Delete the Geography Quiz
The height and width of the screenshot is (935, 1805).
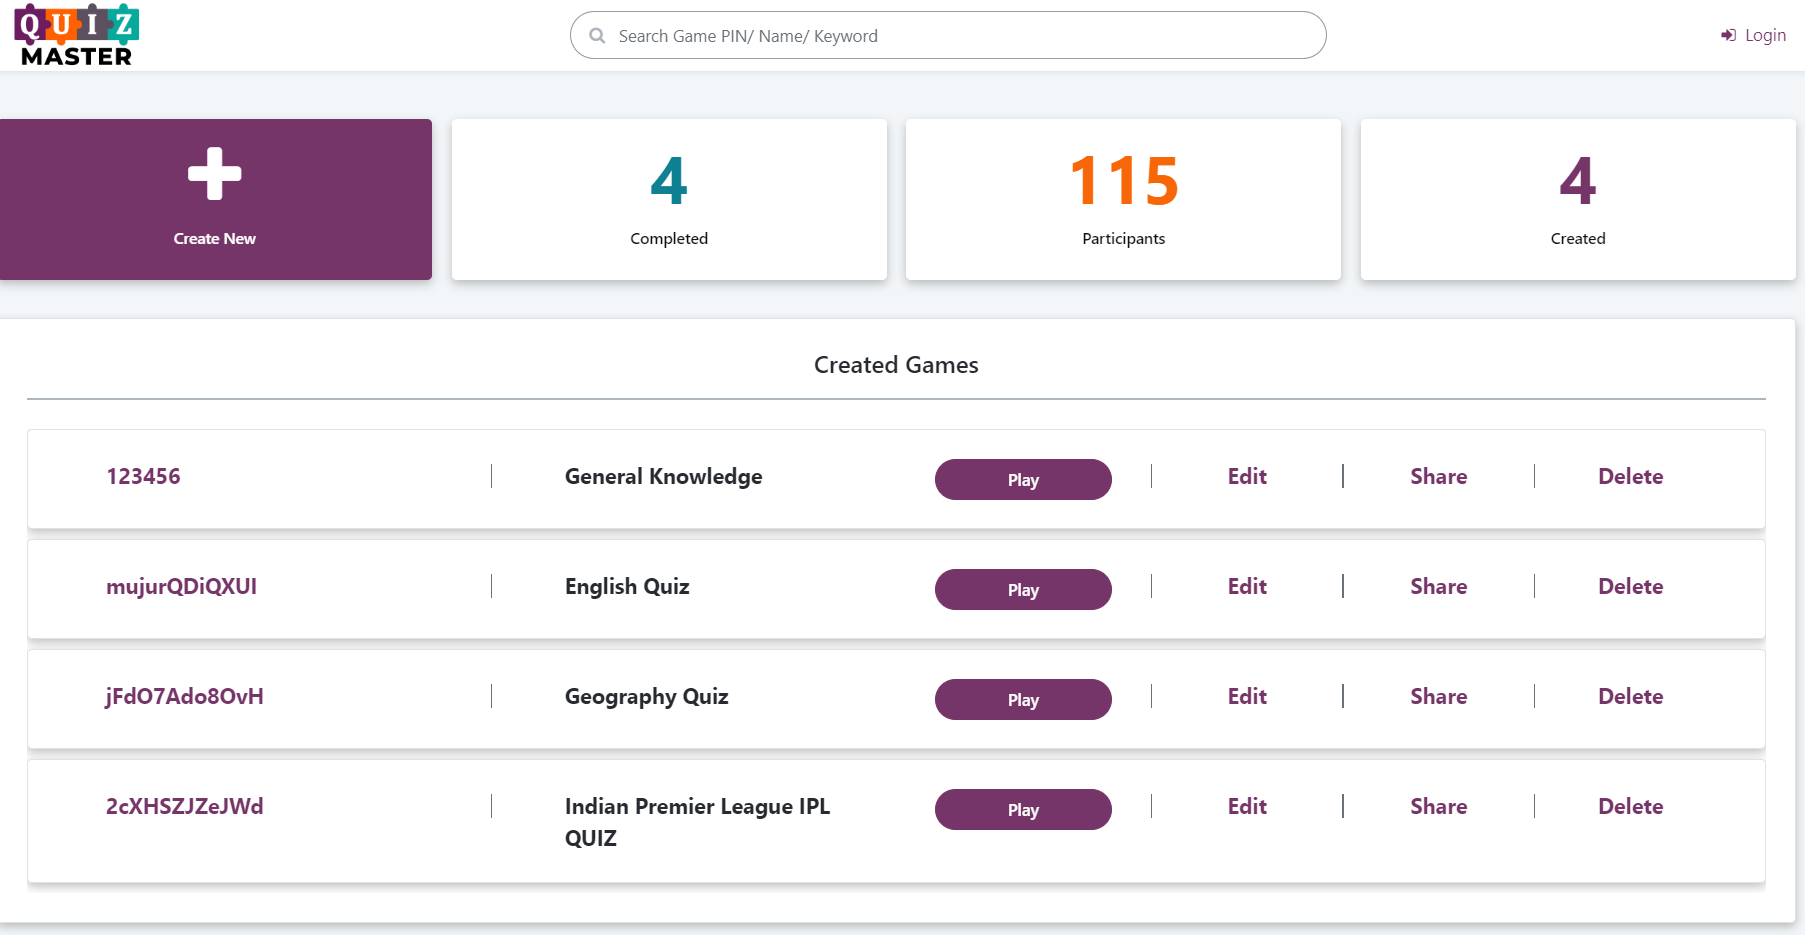click(1630, 696)
